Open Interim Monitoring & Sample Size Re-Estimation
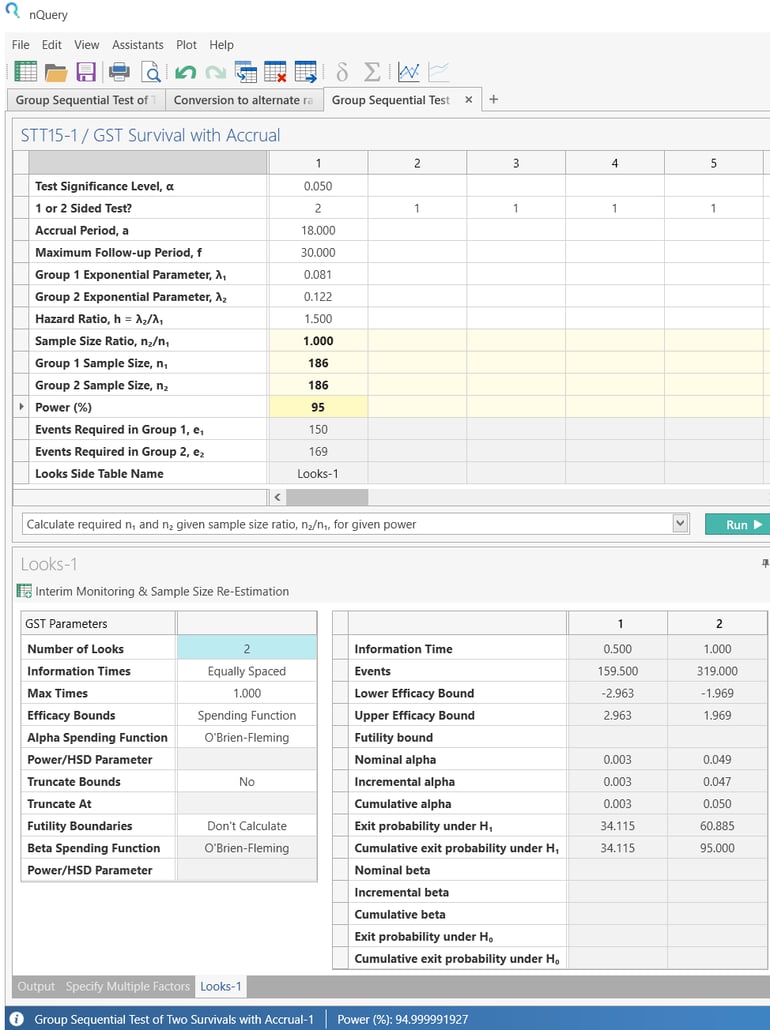 [162, 591]
